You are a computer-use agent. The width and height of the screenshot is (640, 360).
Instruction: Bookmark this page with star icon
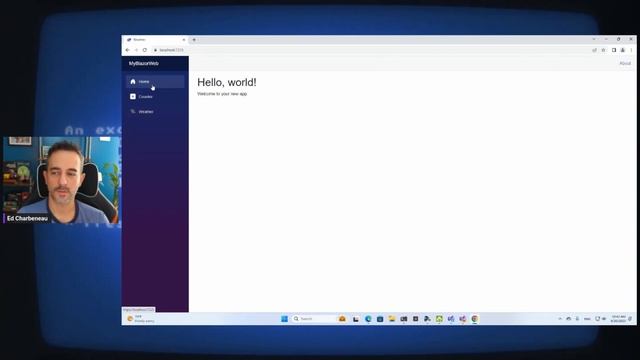603,50
